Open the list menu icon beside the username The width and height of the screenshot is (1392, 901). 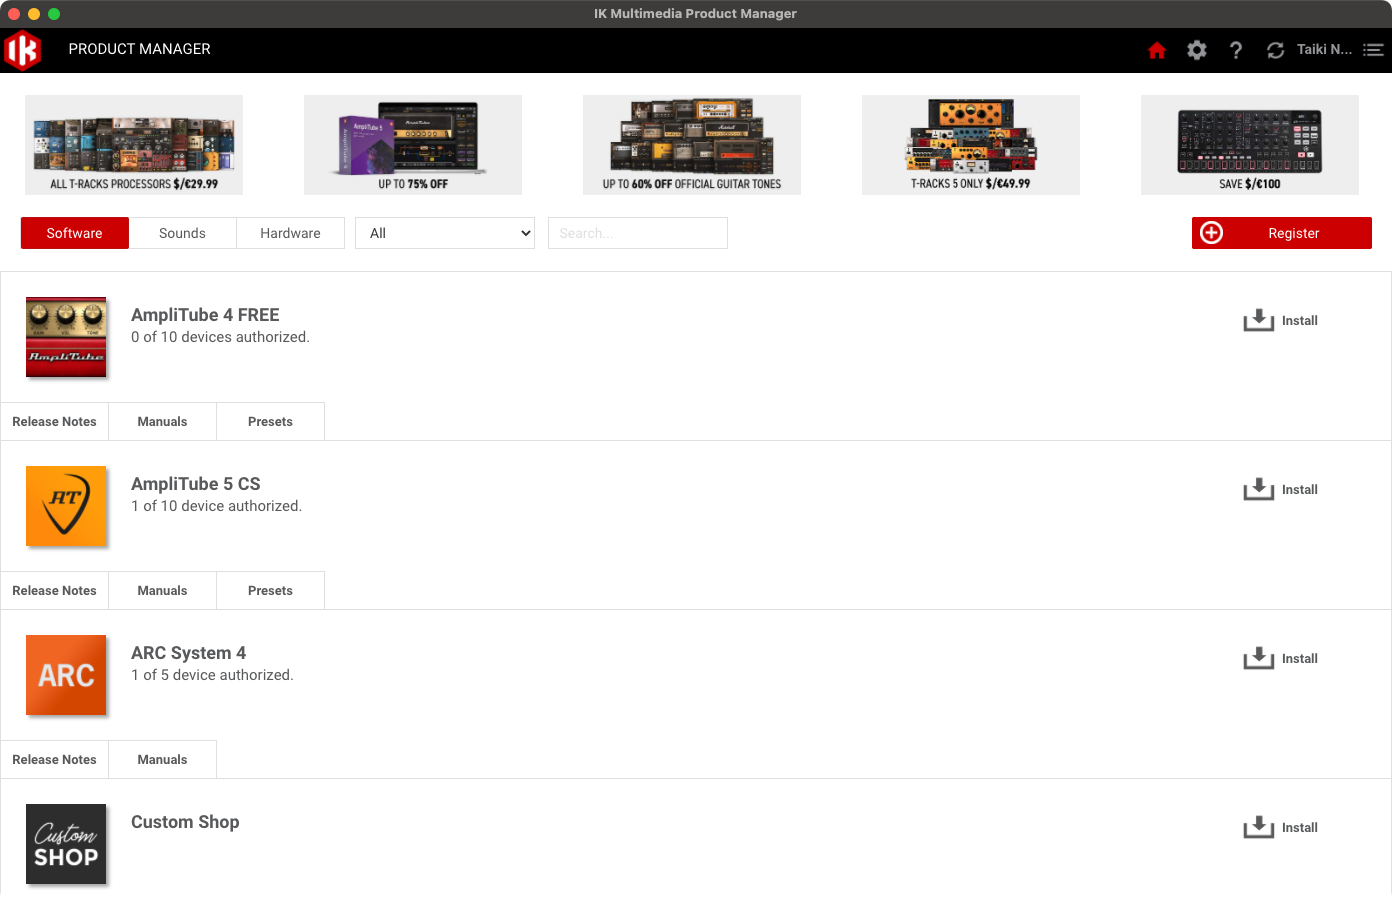pyautogui.click(x=1373, y=50)
